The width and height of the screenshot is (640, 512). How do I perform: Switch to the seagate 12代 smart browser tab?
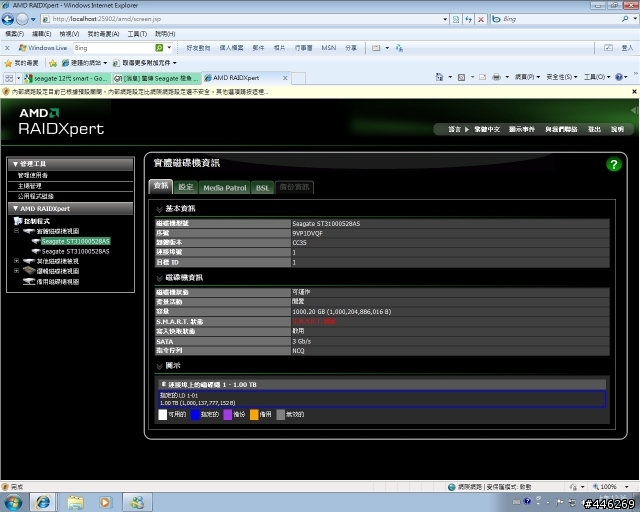point(67,78)
